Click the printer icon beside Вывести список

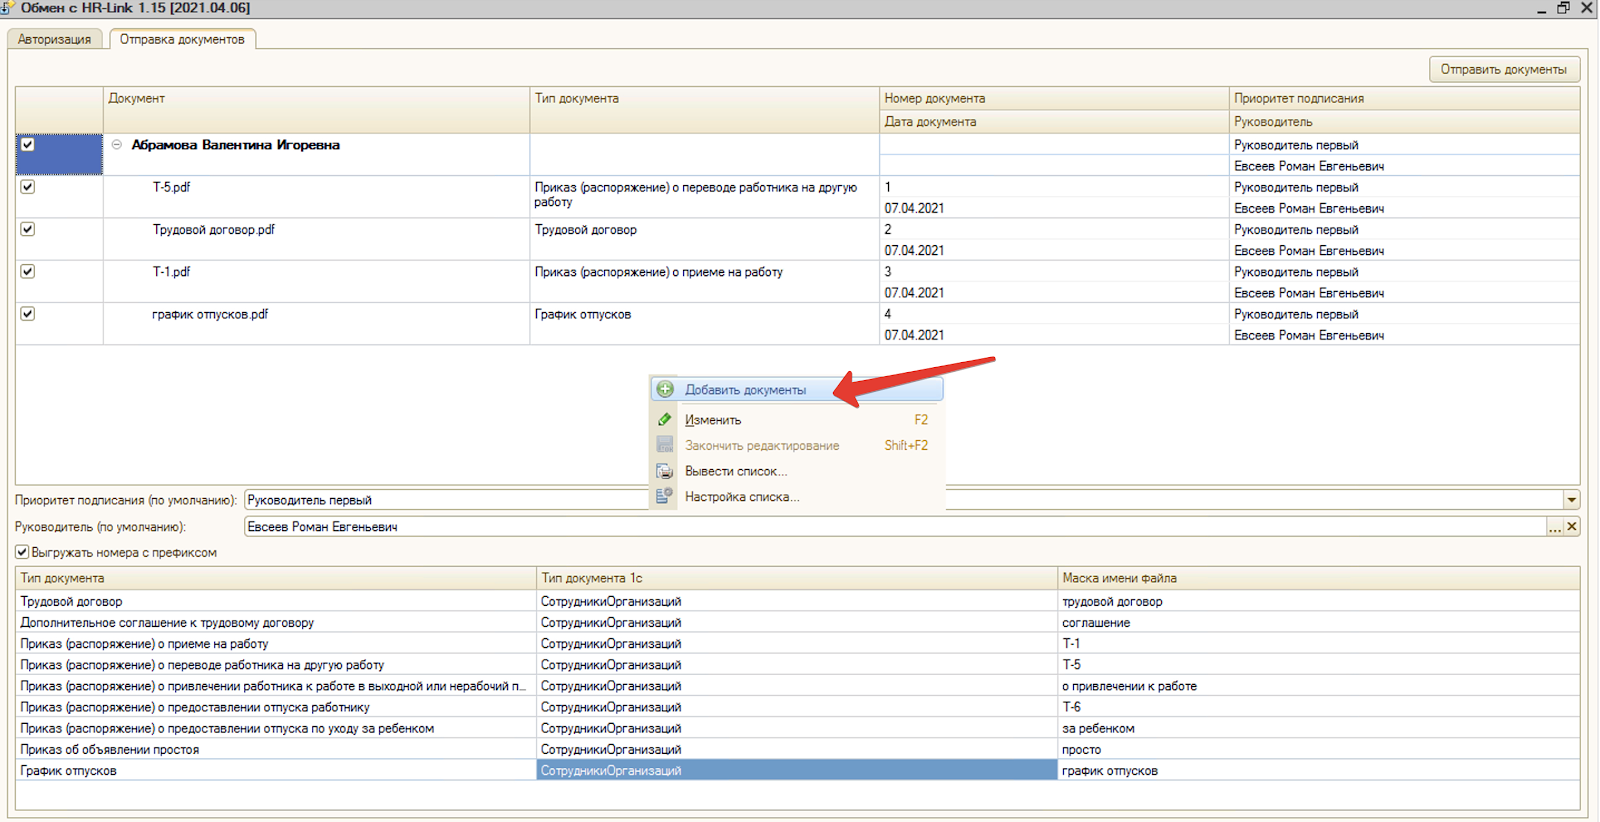[x=665, y=470]
